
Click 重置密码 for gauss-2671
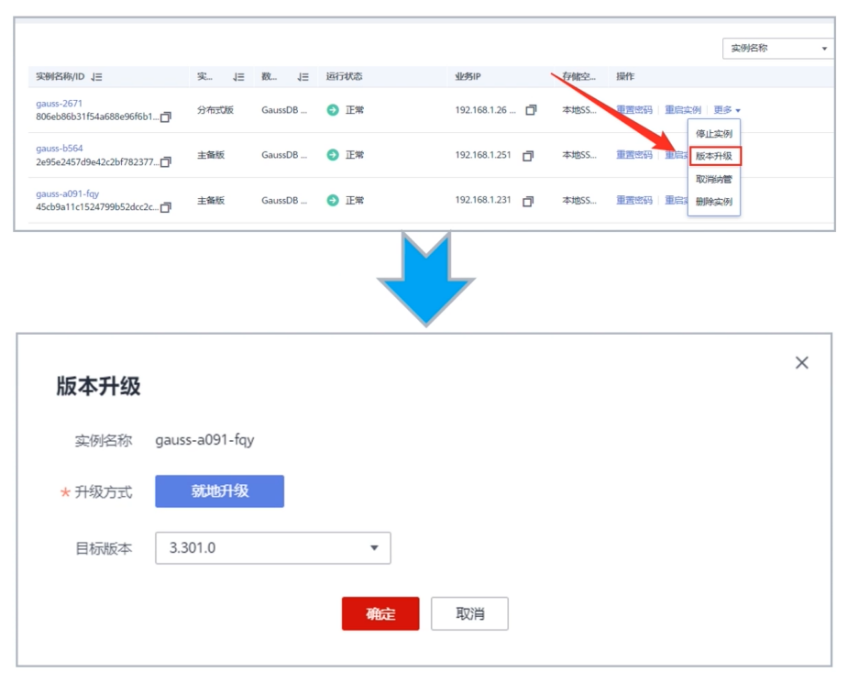[634, 110]
